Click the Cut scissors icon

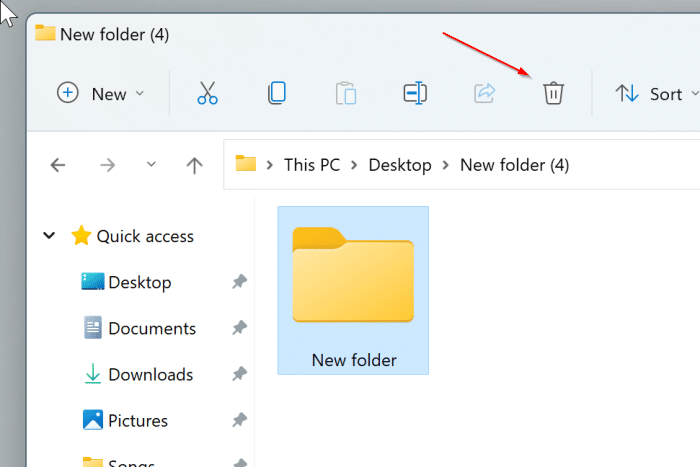[207, 93]
